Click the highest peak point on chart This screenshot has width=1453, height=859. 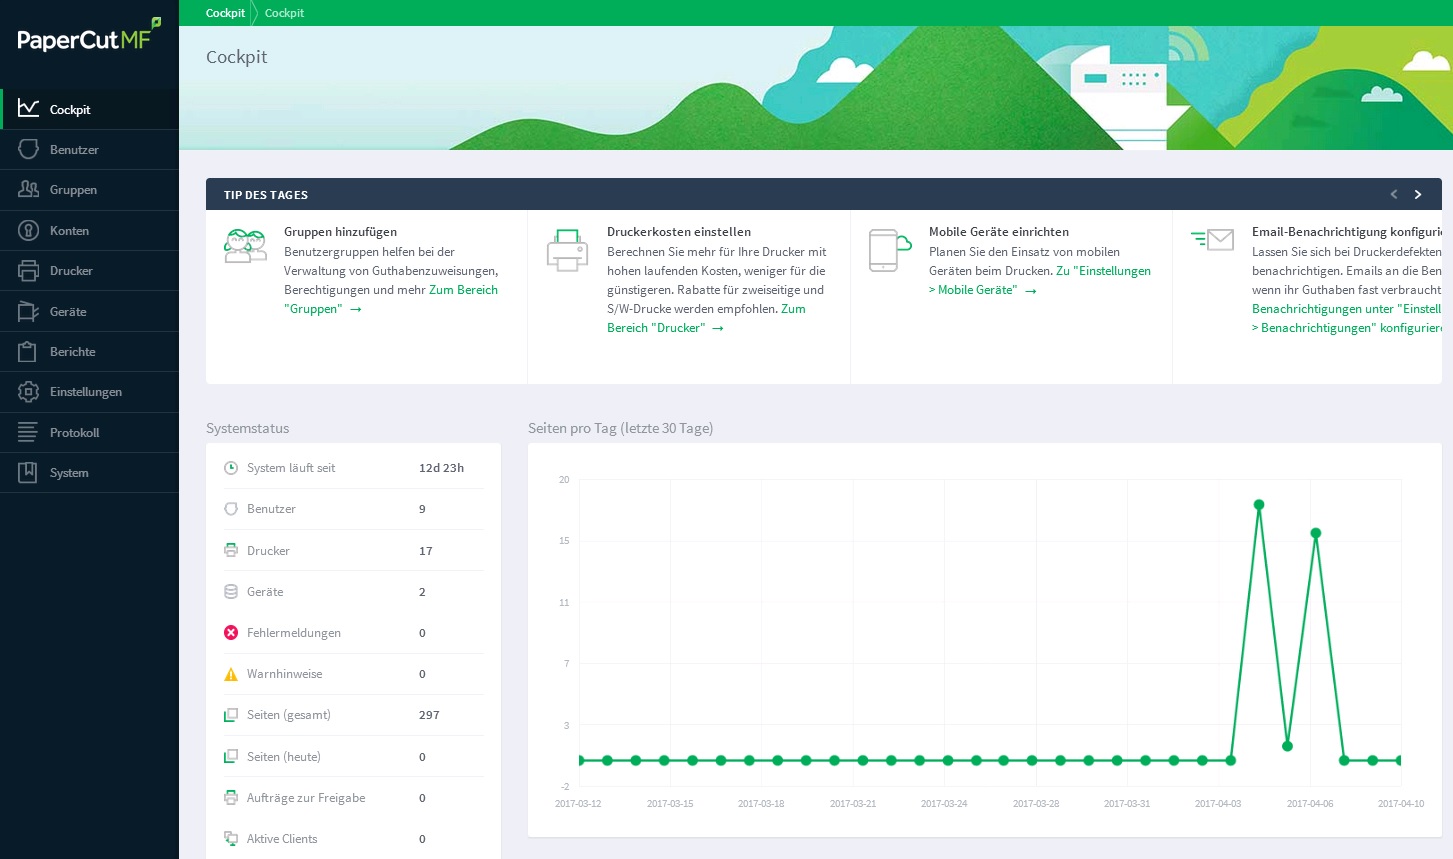tap(1259, 505)
